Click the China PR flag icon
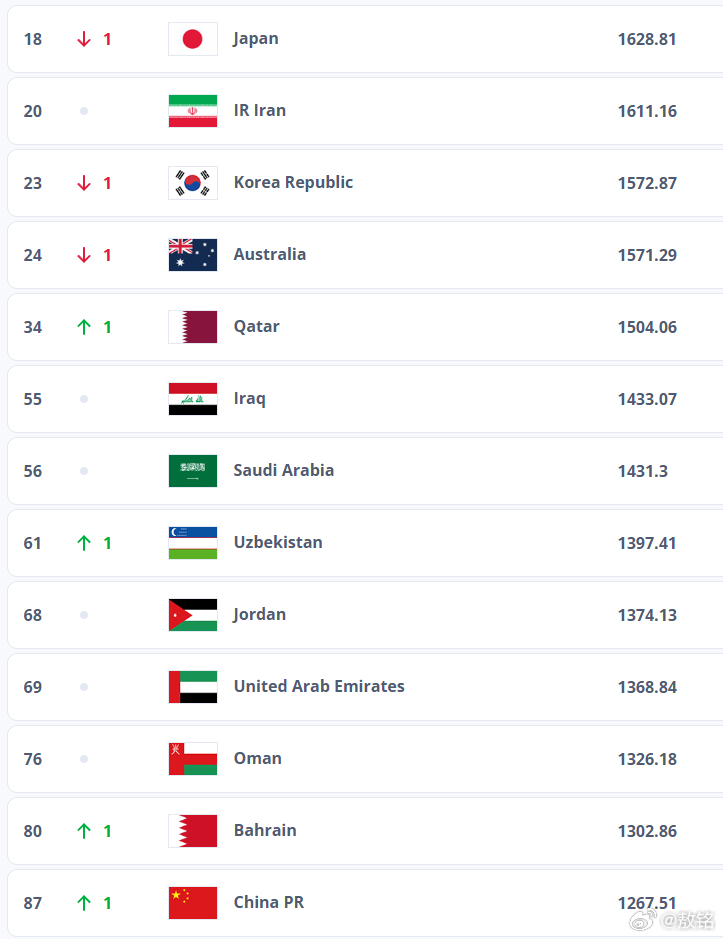 click(x=192, y=902)
